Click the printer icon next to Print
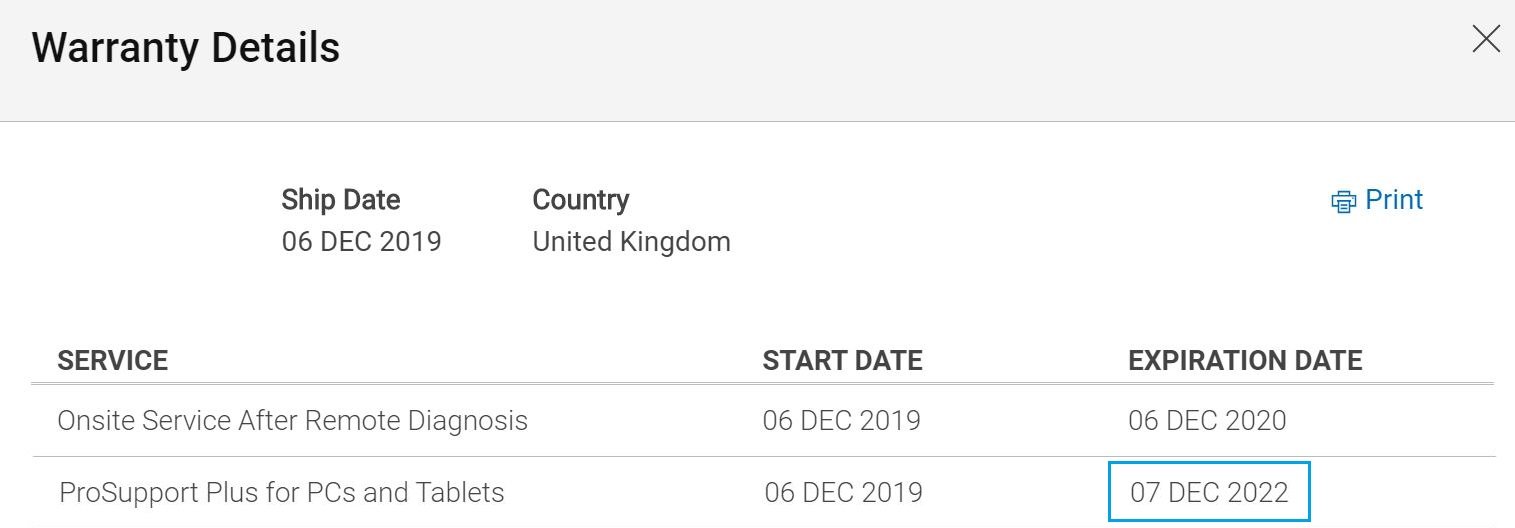Screen dimensions: 1515x528 (x=1342, y=202)
